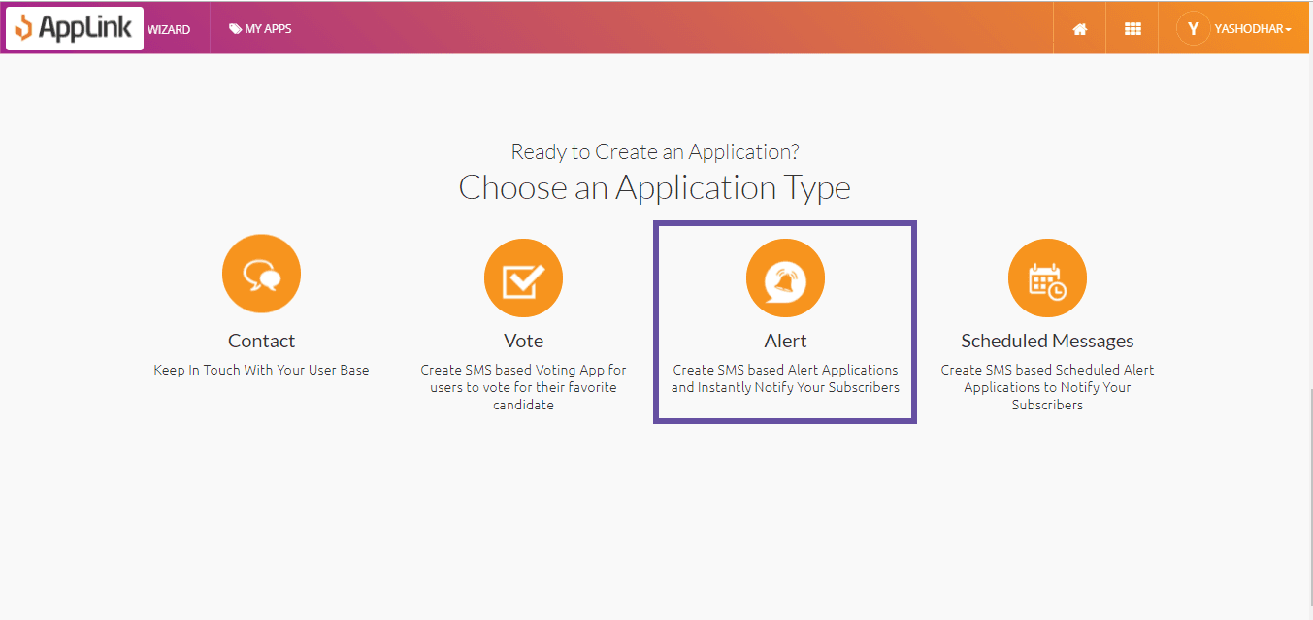The width and height of the screenshot is (1313, 620).
Task: Select the Alert bell icon
Action: (785, 278)
